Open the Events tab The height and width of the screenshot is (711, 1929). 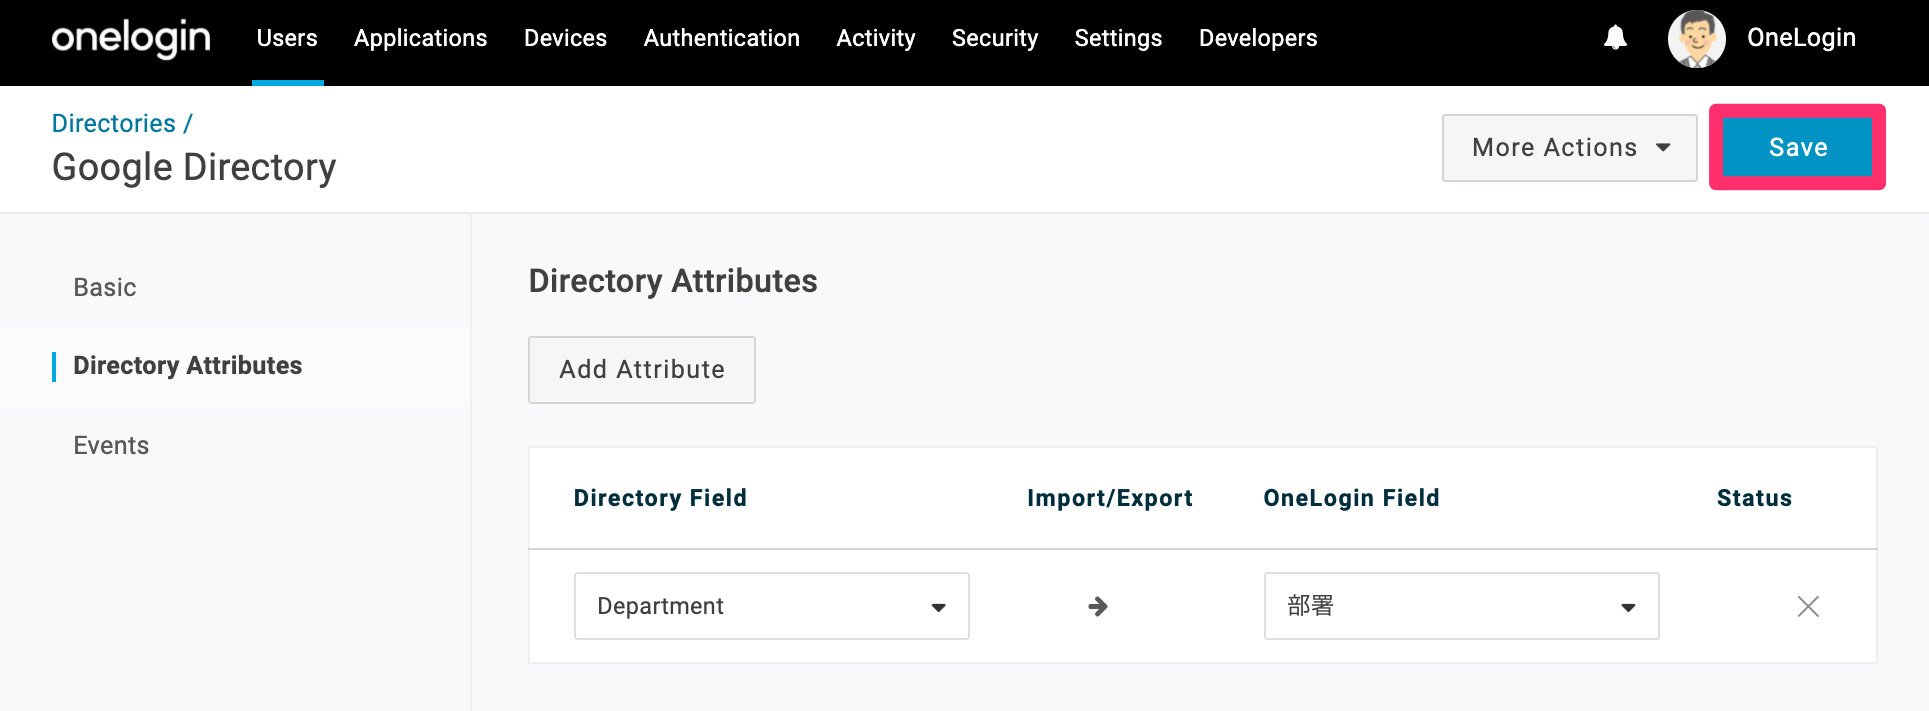[111, 446]
